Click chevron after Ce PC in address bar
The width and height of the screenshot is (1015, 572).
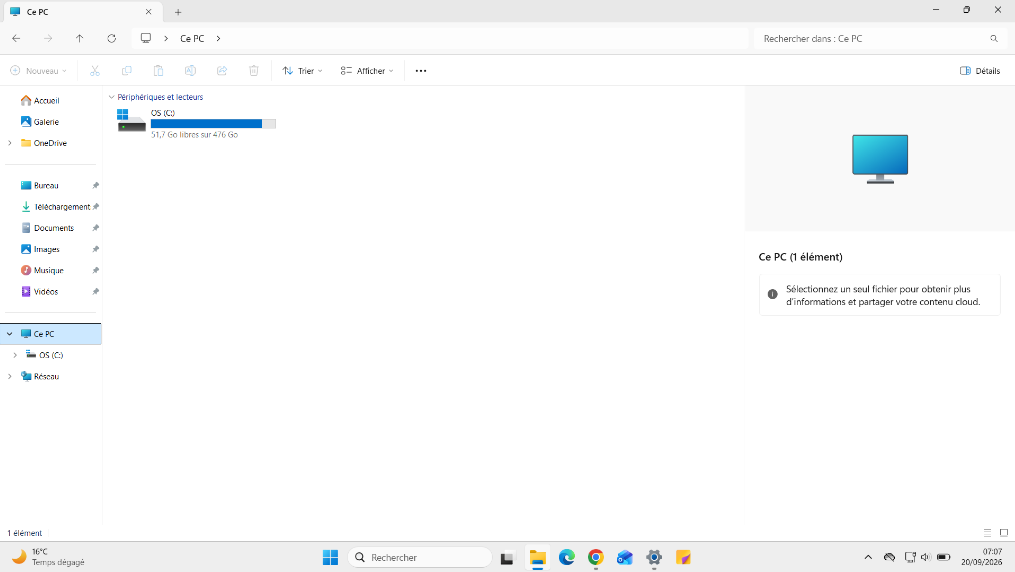[x=219, y=39]
